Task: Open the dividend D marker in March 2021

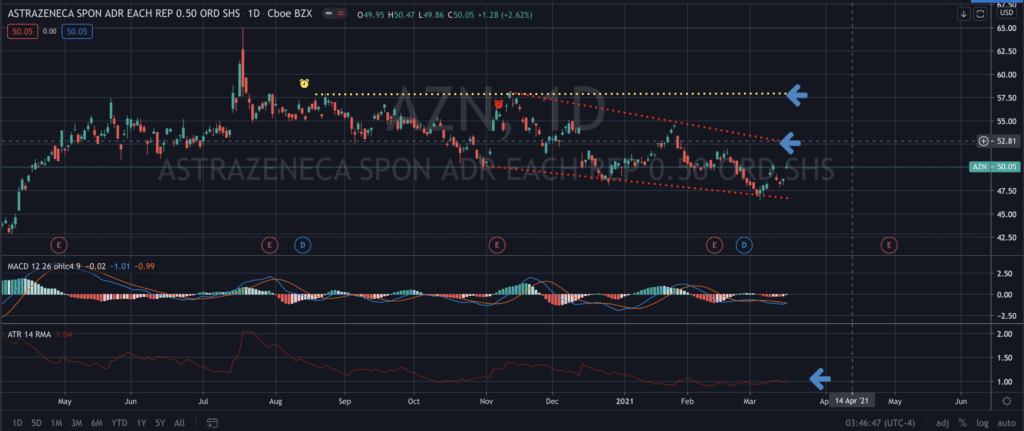Action: 744,245
